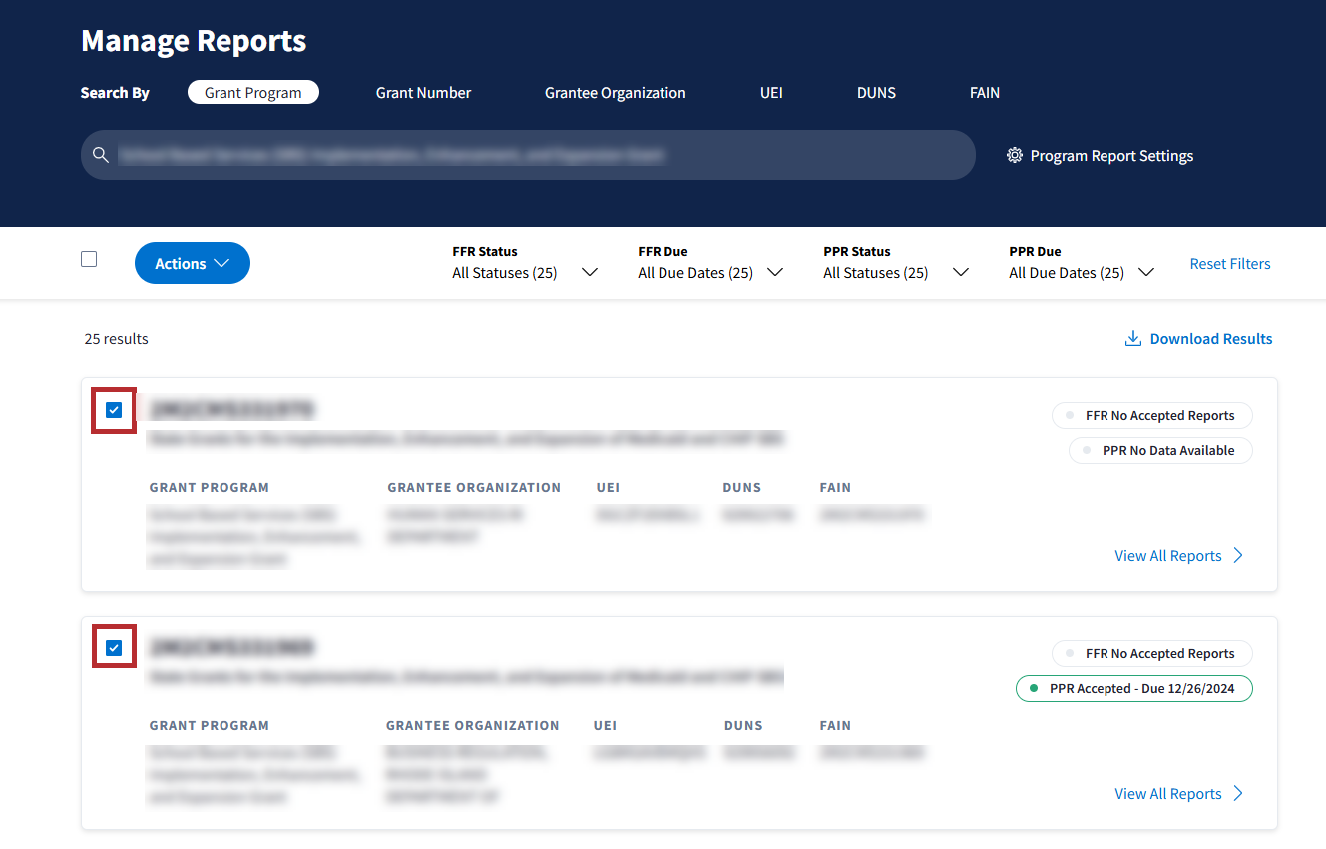Switch search to Grant Number tab
Image resolution: width=1326 pixels, height=849 pixels.
tap(423, 93)
